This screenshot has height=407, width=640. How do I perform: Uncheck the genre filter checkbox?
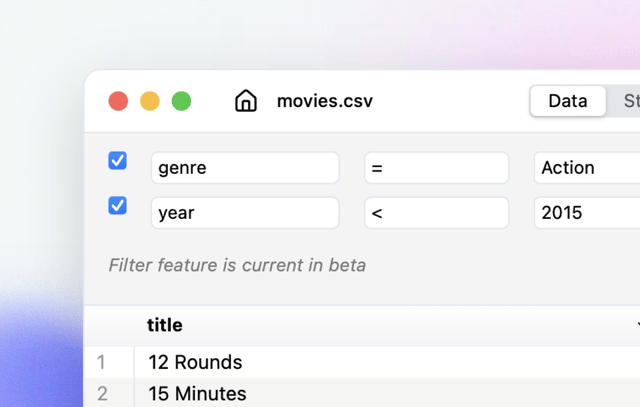point(118,160)
